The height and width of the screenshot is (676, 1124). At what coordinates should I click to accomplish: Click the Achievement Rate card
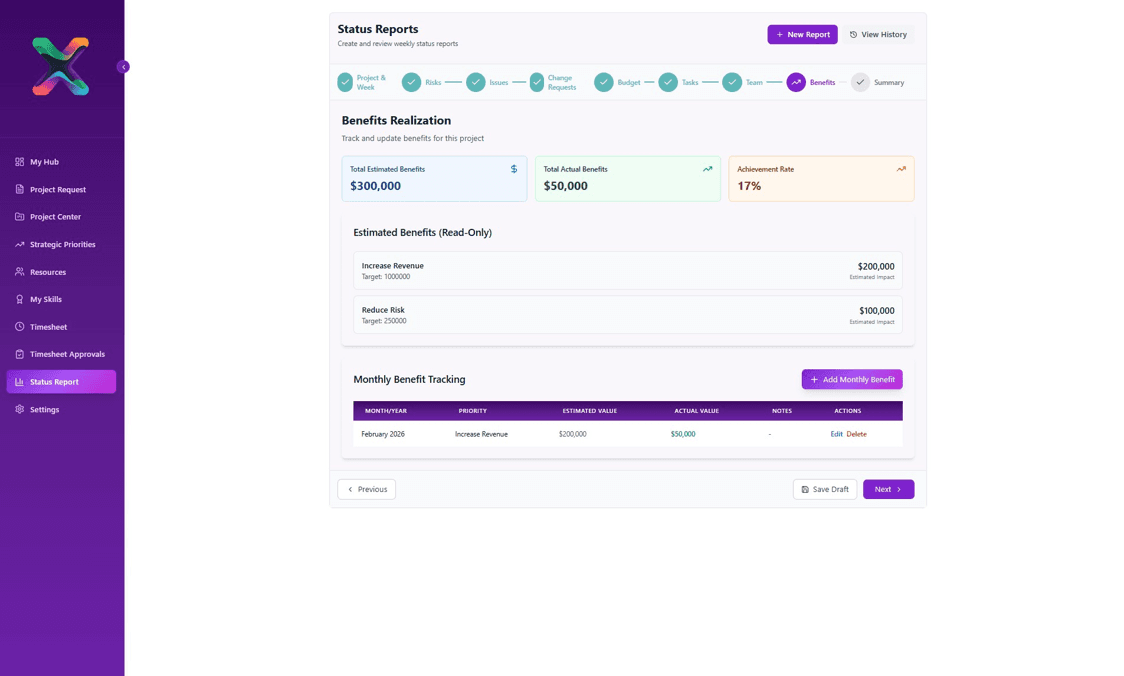click(x=821, y=178)
